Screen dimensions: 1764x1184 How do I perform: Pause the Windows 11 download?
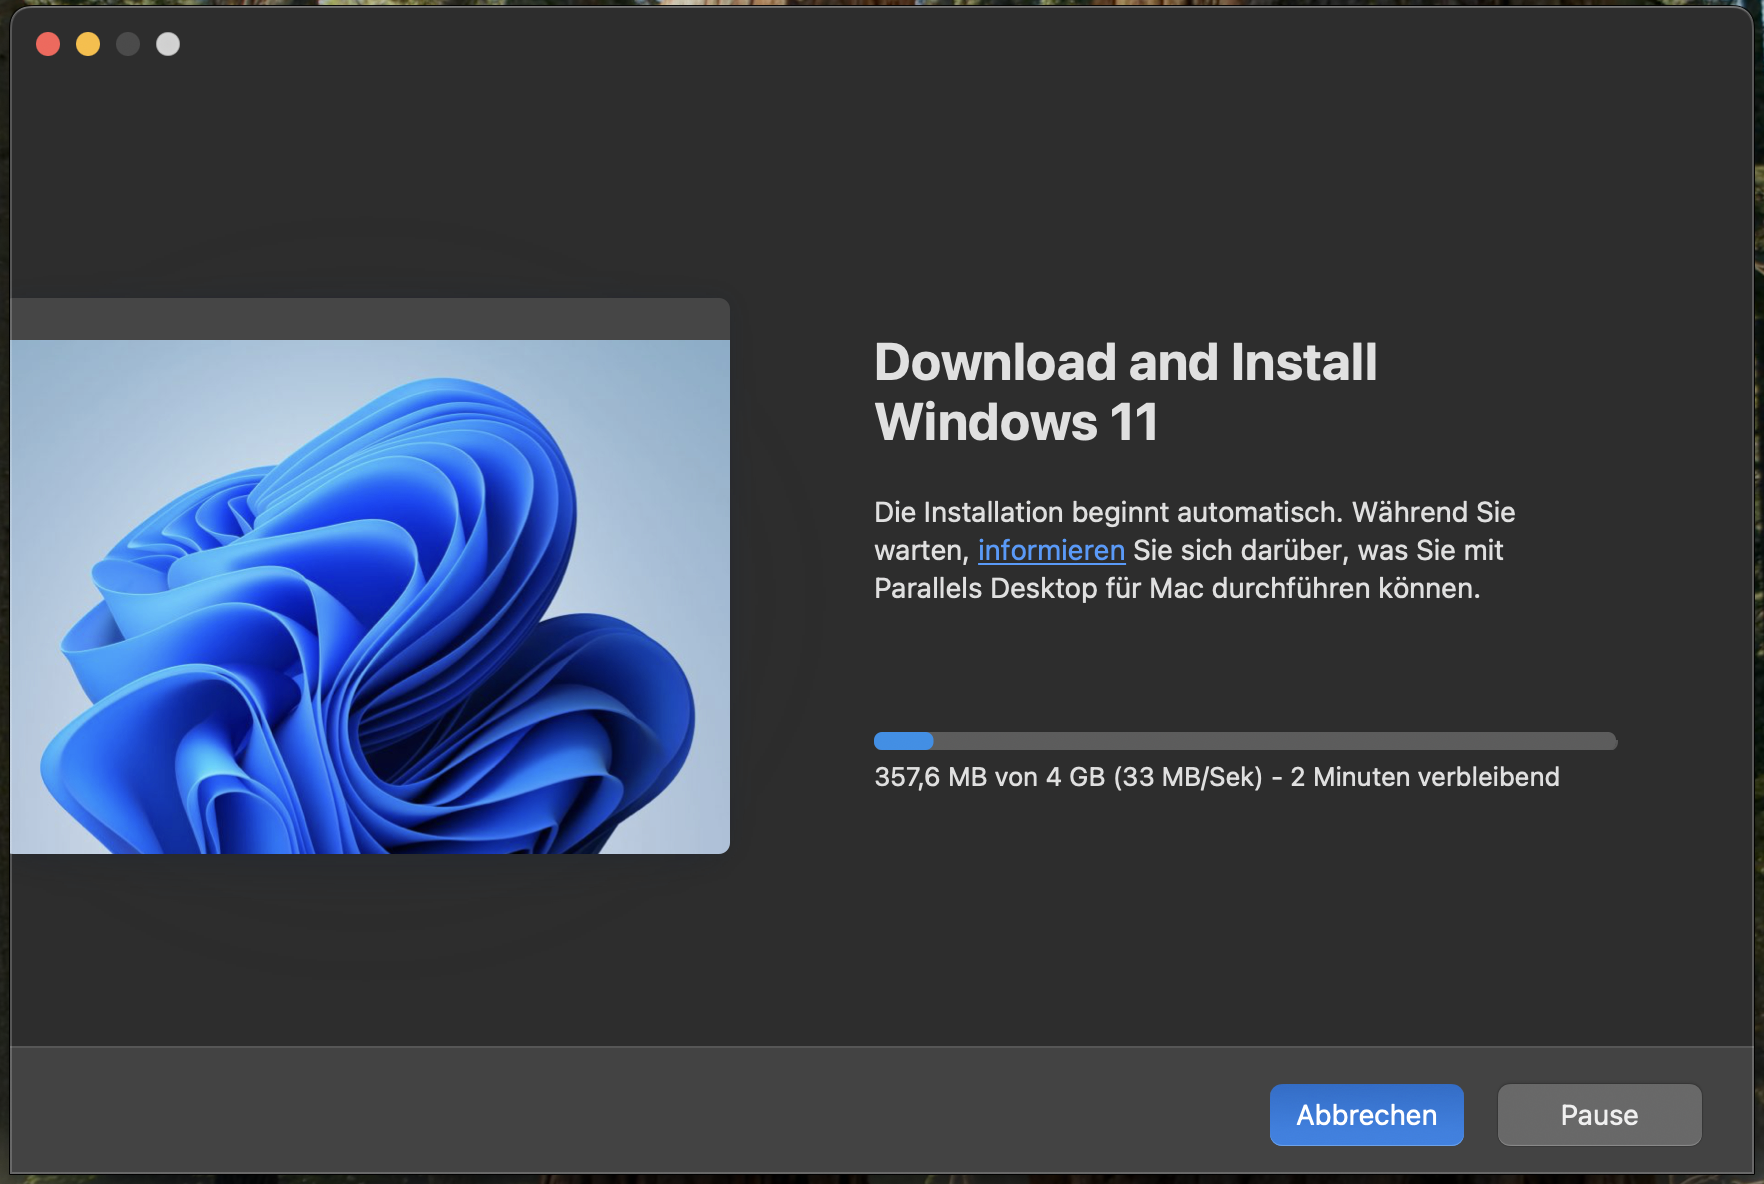point(1599,1115)
